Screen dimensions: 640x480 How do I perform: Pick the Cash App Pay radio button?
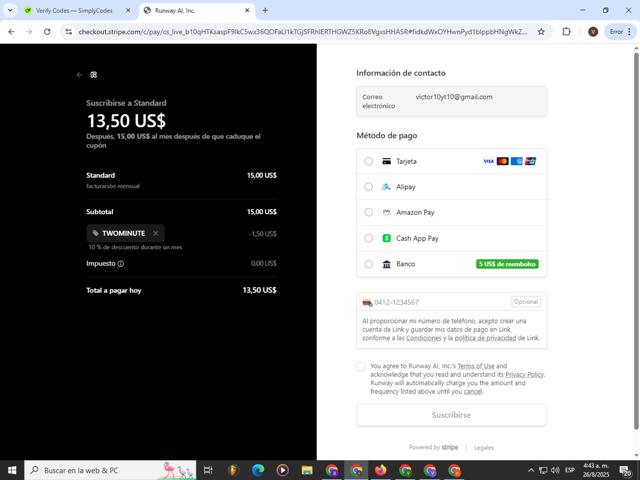(369, 238)
